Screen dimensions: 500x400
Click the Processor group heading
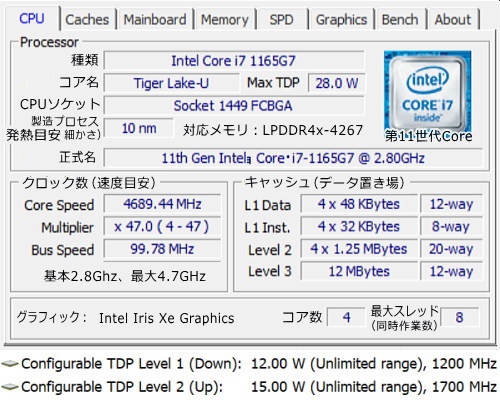(49, 42)
